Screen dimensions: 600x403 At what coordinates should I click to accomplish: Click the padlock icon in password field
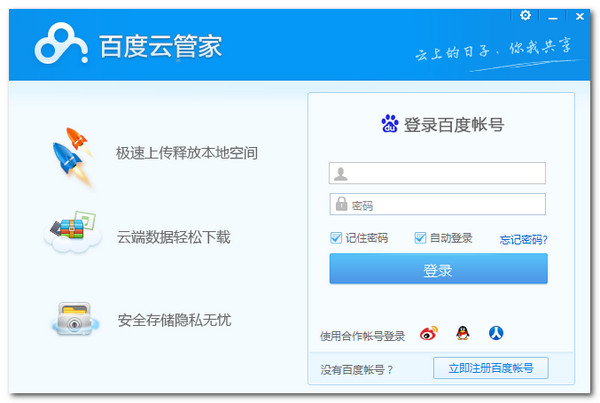[341, 204]
